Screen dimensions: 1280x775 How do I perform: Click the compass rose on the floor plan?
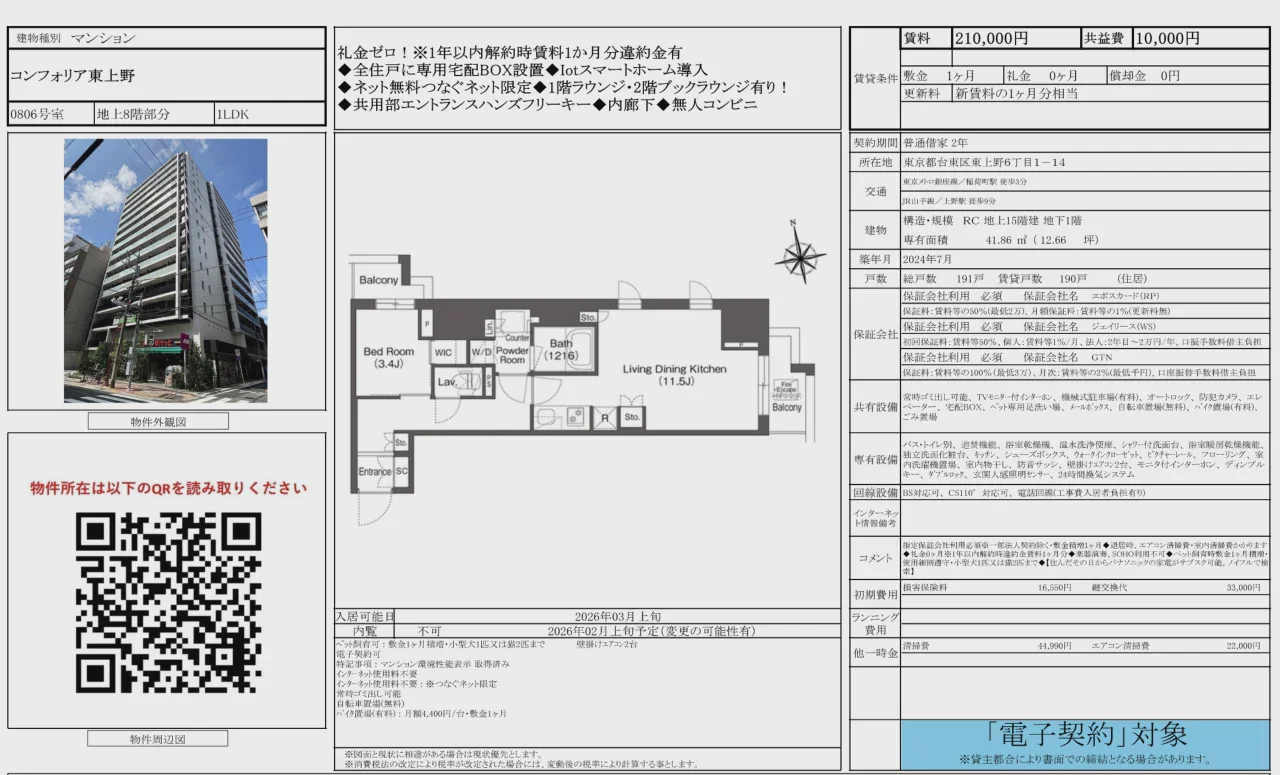pos(800,258)
